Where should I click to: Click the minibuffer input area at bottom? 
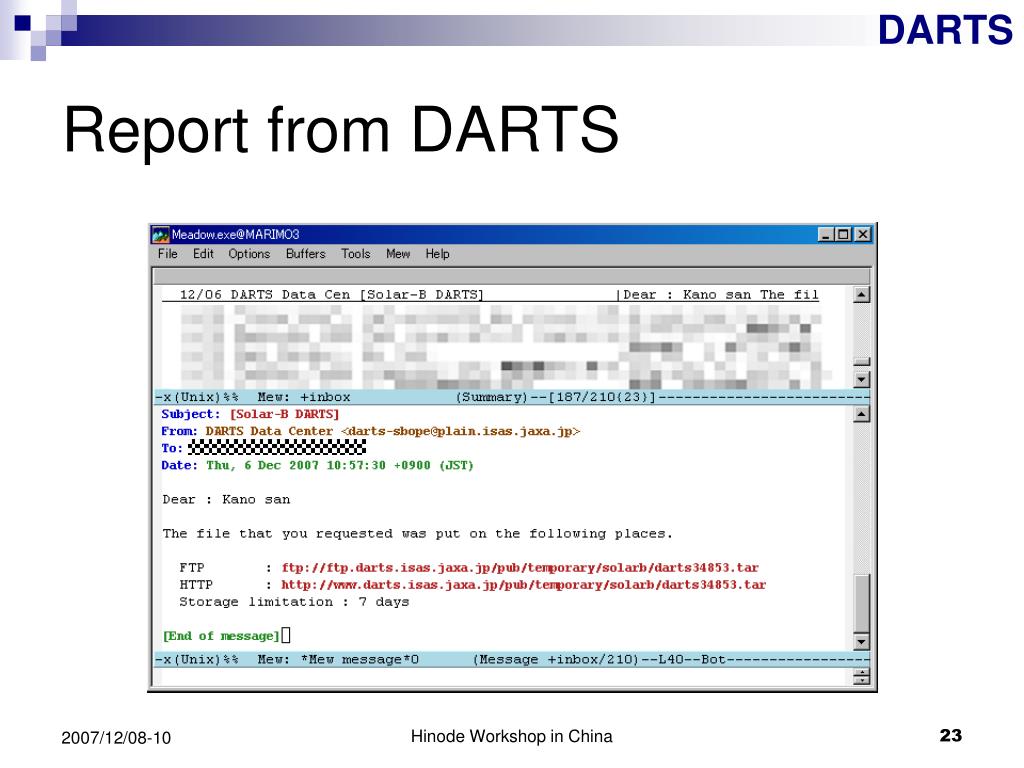click(503, 677)
